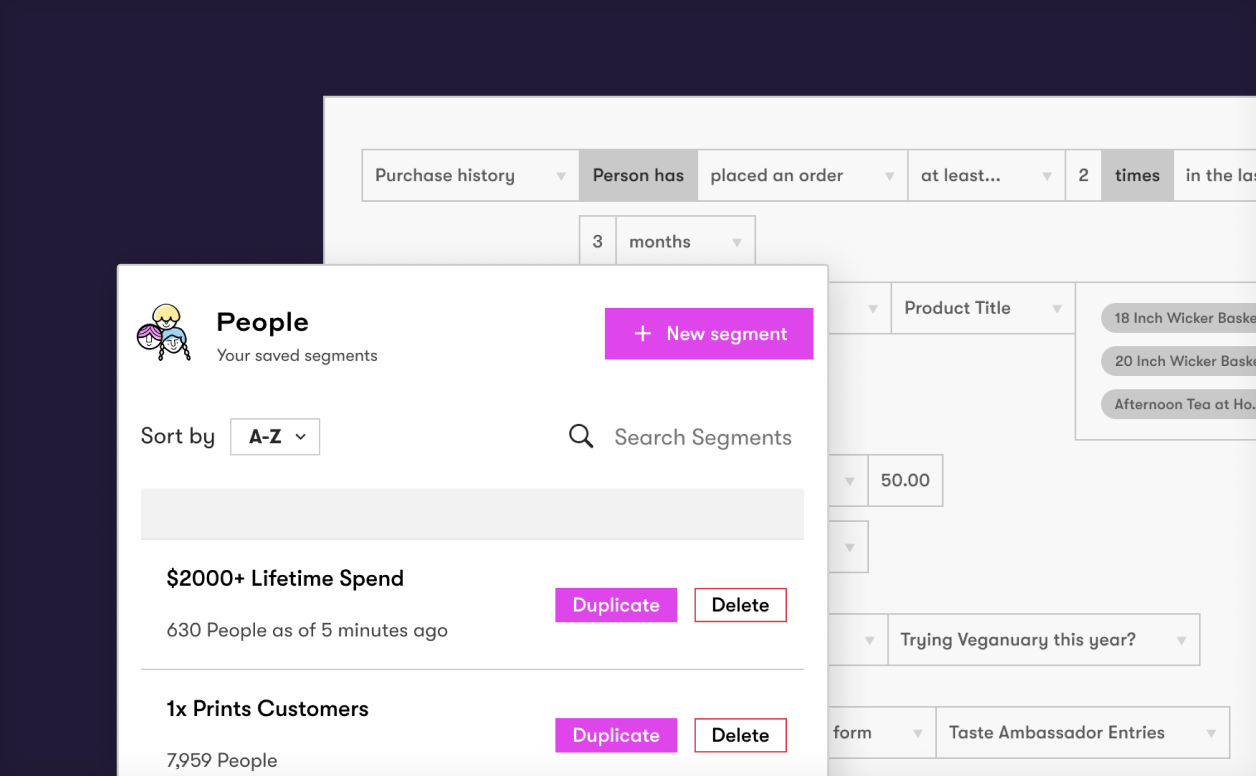Click the Your saved segments subtitle

tap(297, 355)
